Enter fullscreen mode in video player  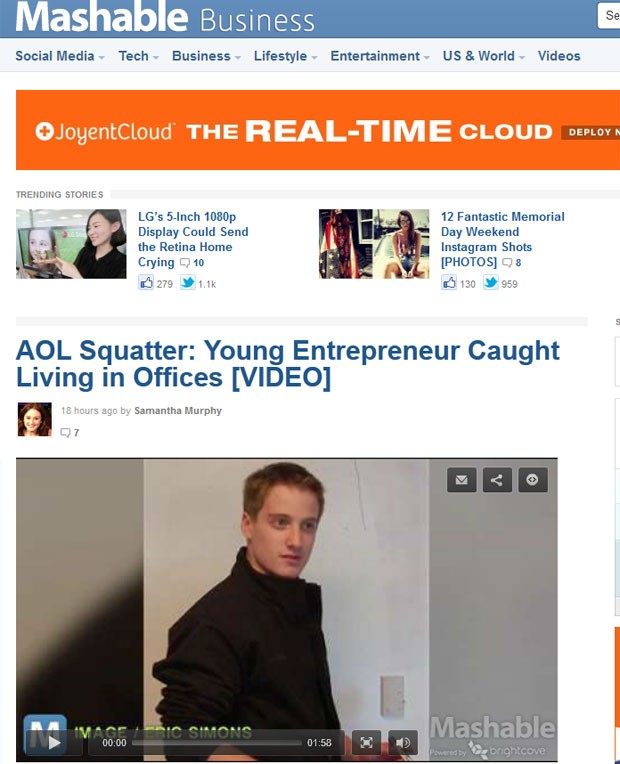coord(366,742)
